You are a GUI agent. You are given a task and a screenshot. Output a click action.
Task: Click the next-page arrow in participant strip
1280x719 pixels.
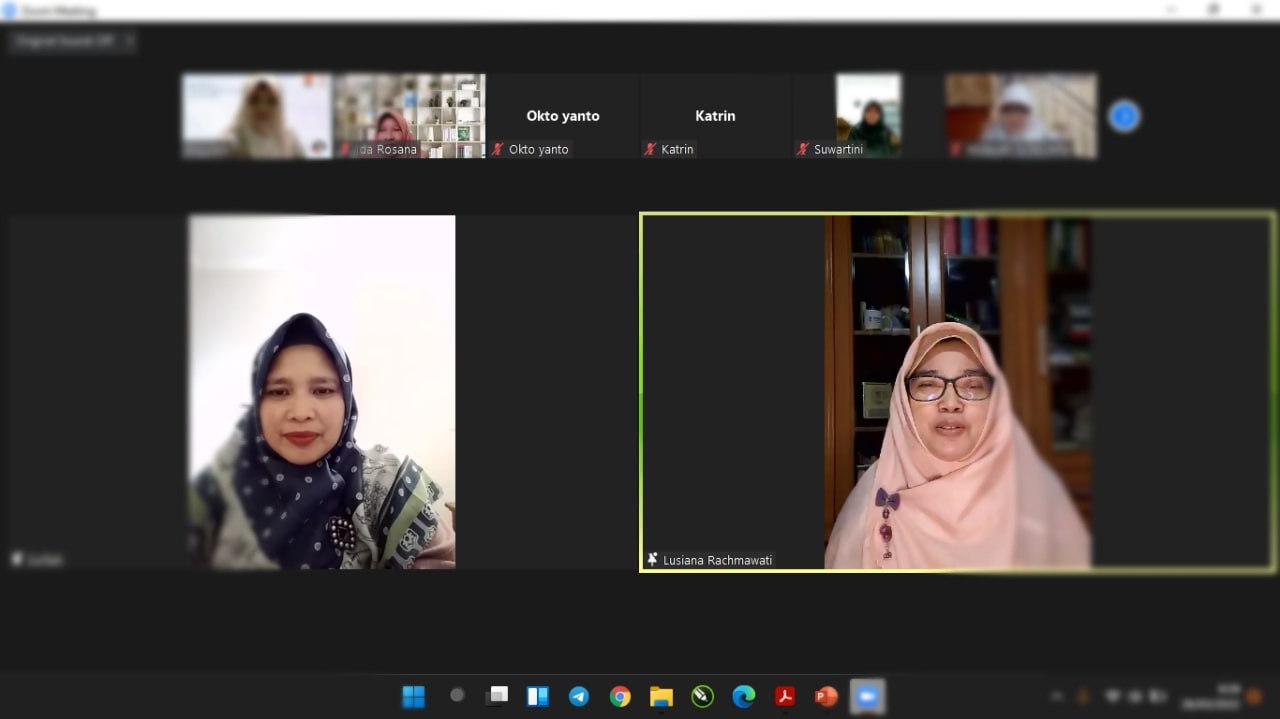pos(1124,116)
